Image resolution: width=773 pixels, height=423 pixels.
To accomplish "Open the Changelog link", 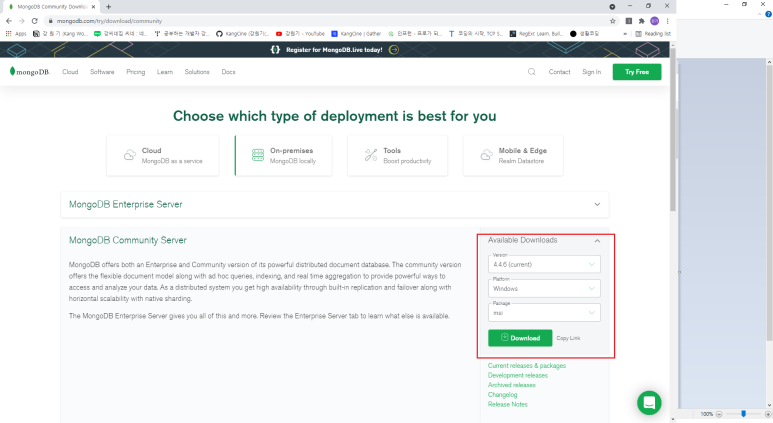I will click(x=502, y=394).
